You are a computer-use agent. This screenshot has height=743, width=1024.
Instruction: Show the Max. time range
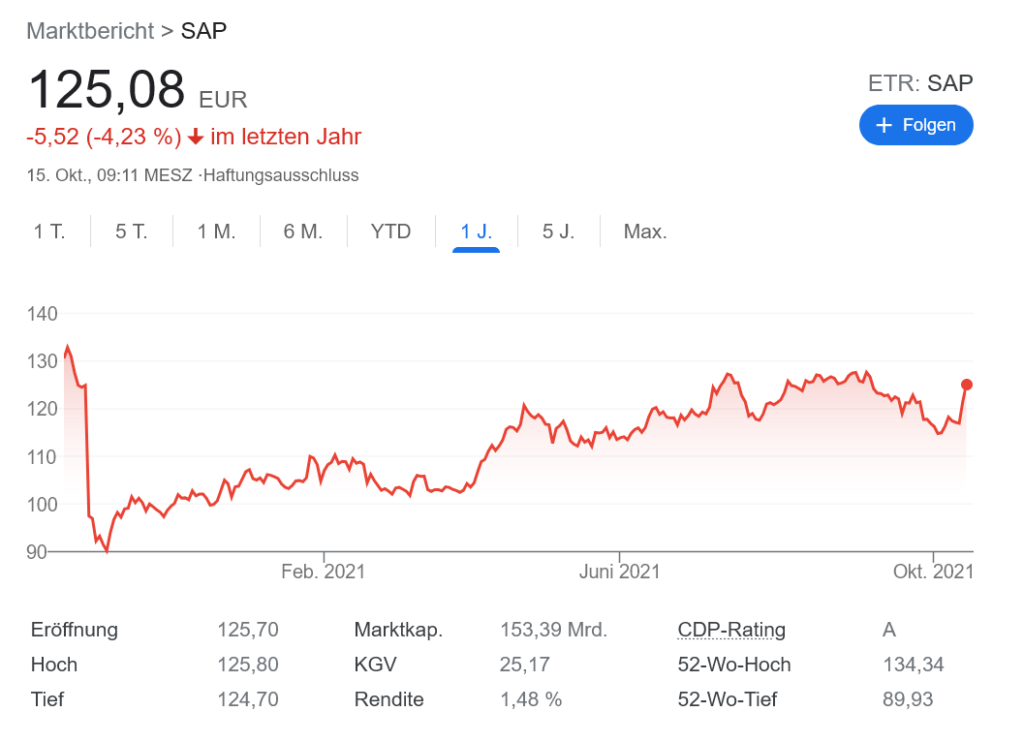[645, 232]
